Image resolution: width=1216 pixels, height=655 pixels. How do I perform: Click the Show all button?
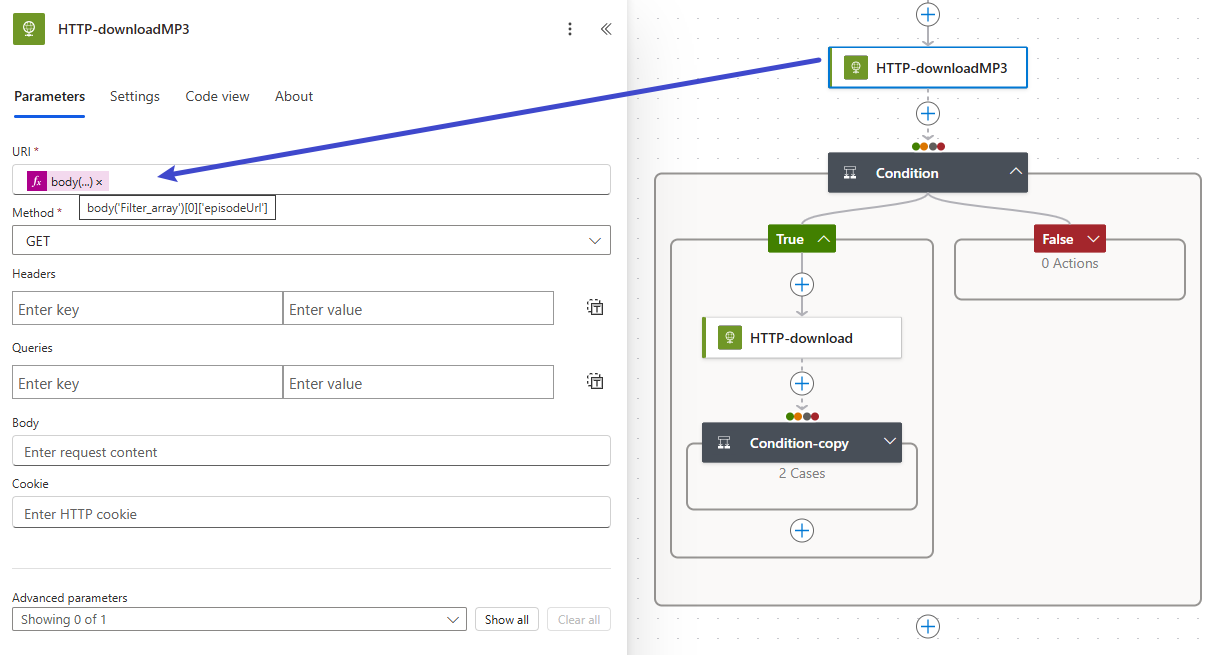pyautogui.click(x=507, y=620)
